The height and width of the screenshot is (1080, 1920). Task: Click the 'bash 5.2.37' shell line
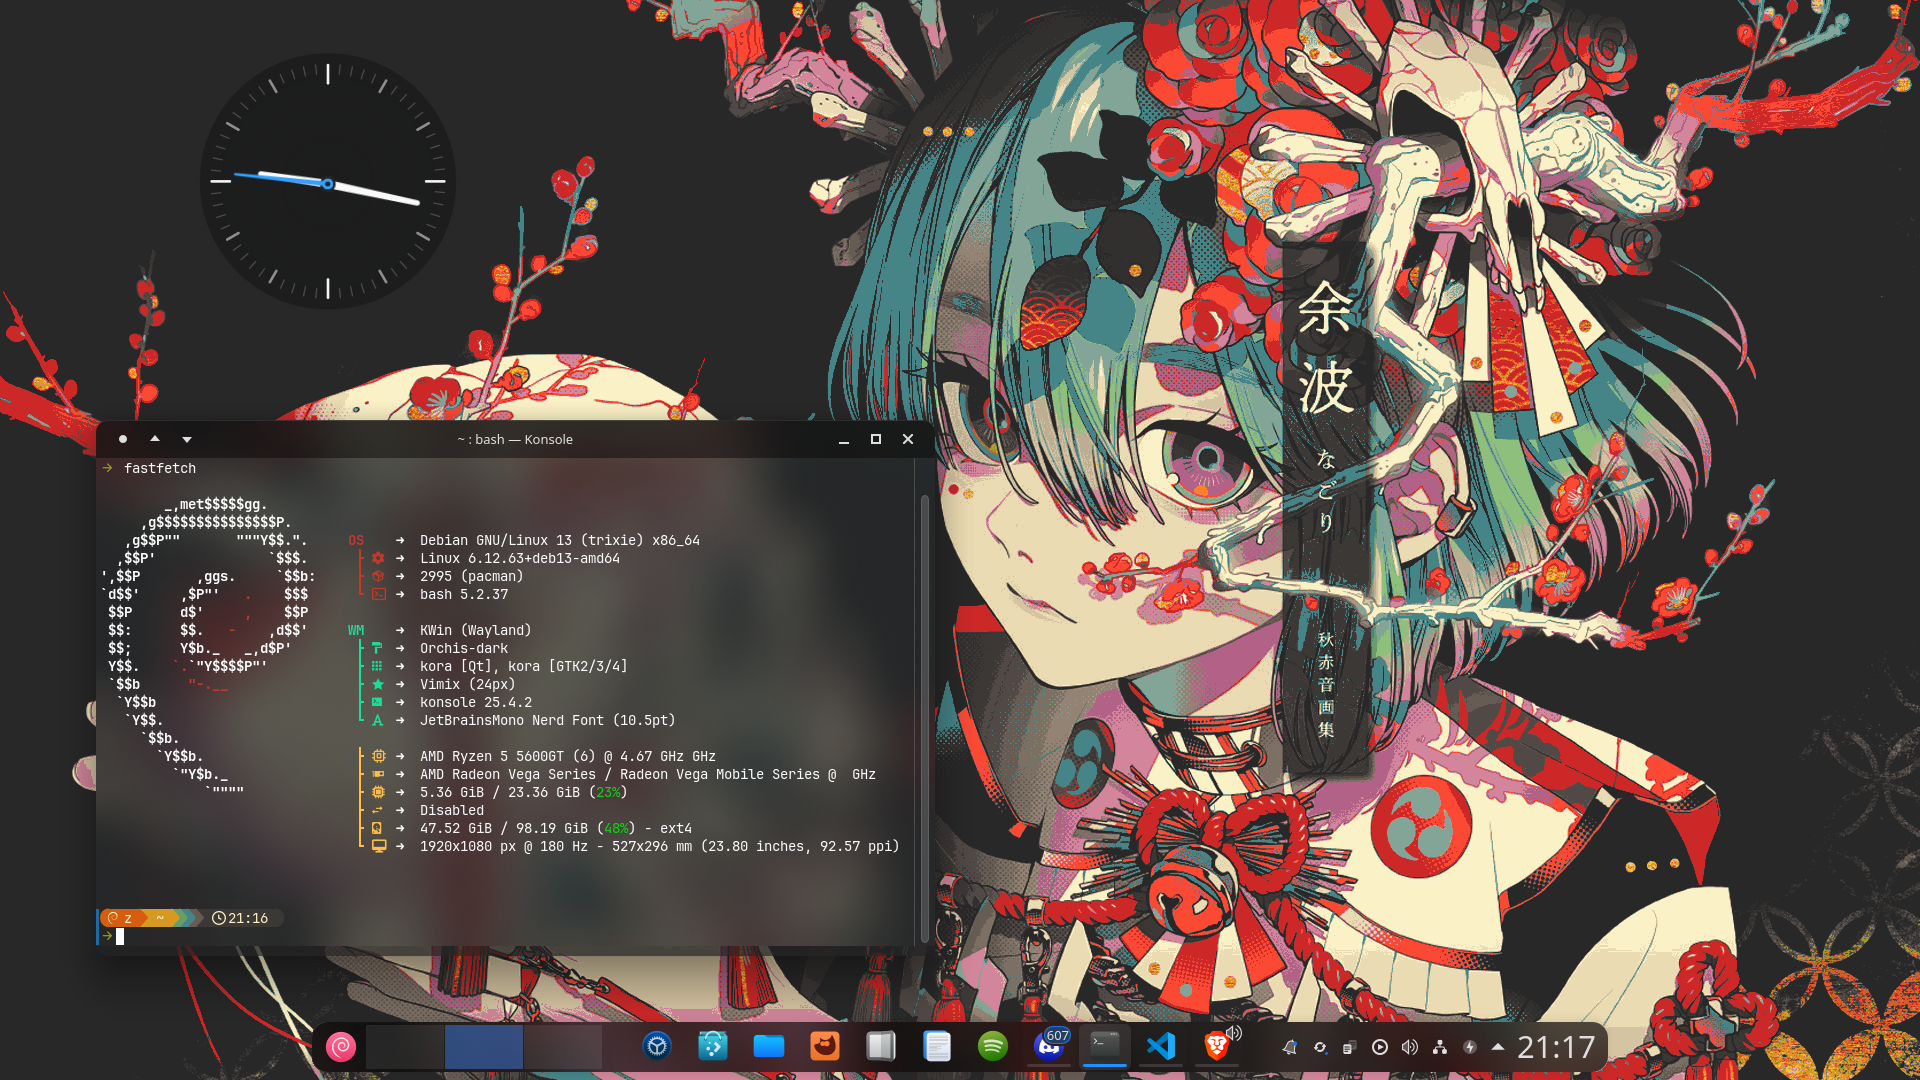click(x=464, y=594)
